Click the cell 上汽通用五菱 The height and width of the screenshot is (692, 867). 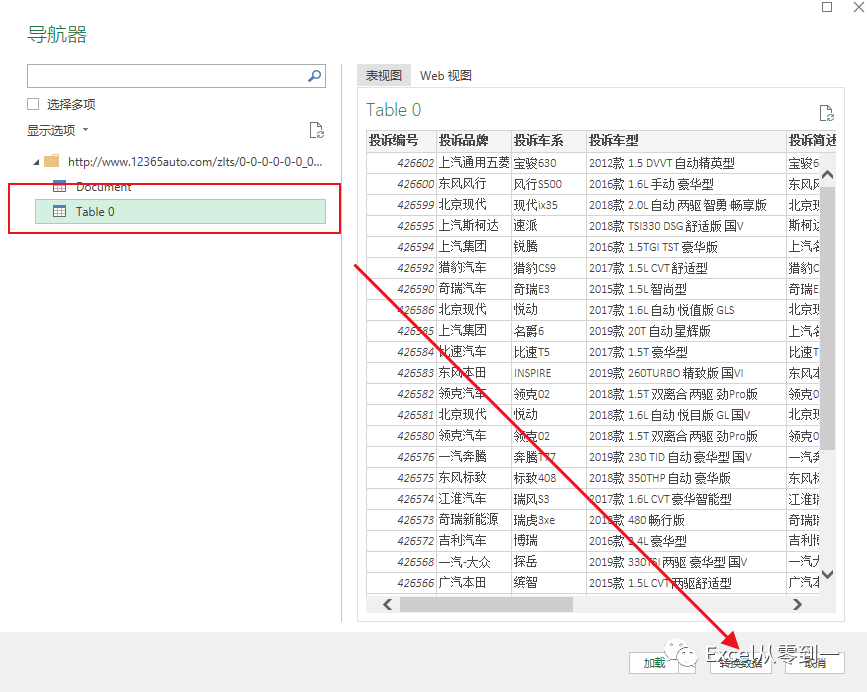tap(474, 163)
